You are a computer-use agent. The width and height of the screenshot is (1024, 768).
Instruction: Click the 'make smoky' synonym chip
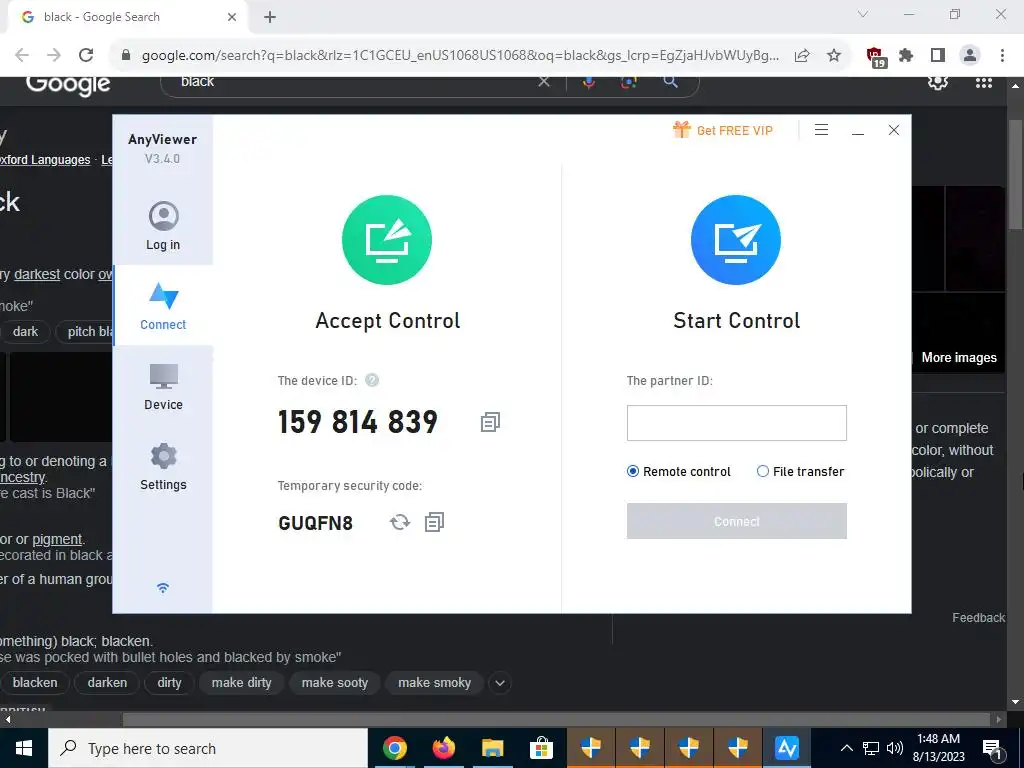434,682
